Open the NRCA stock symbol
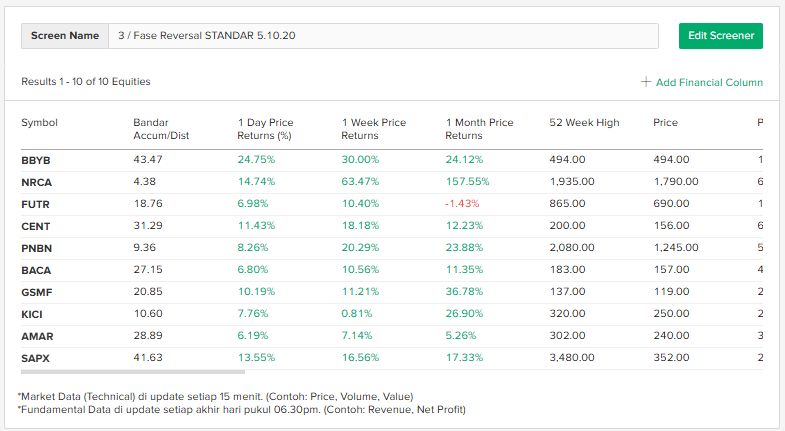 36,182
